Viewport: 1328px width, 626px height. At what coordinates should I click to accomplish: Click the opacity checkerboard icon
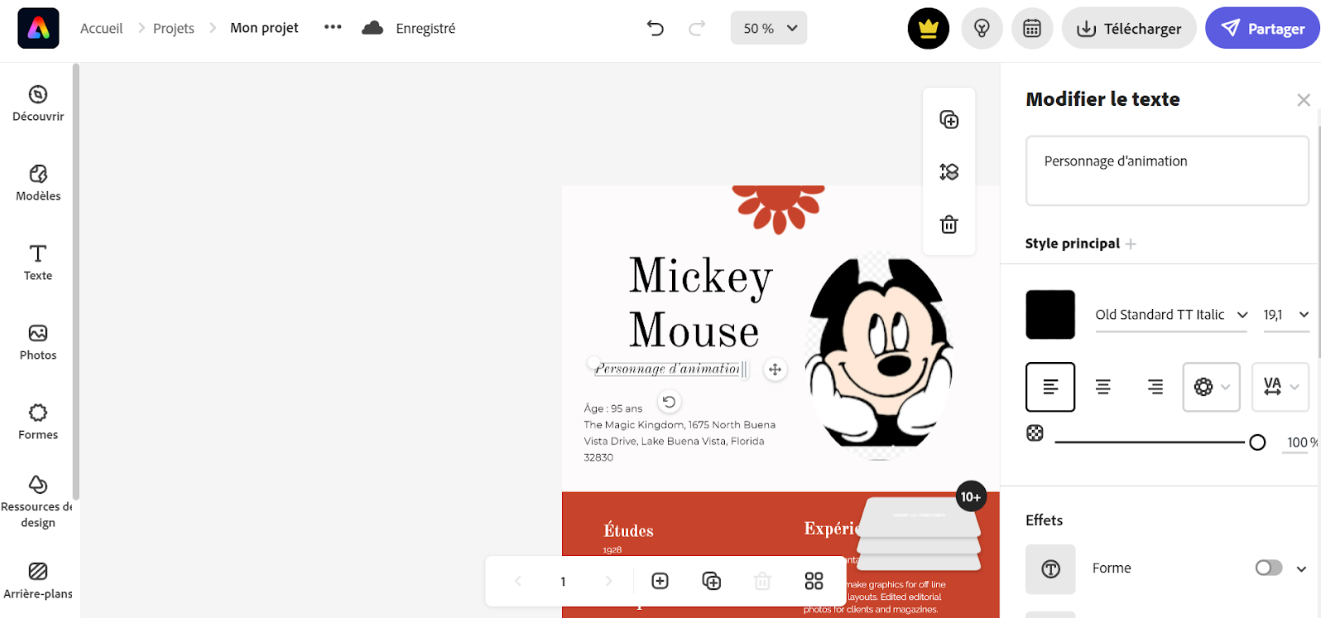click(1035, 433)
